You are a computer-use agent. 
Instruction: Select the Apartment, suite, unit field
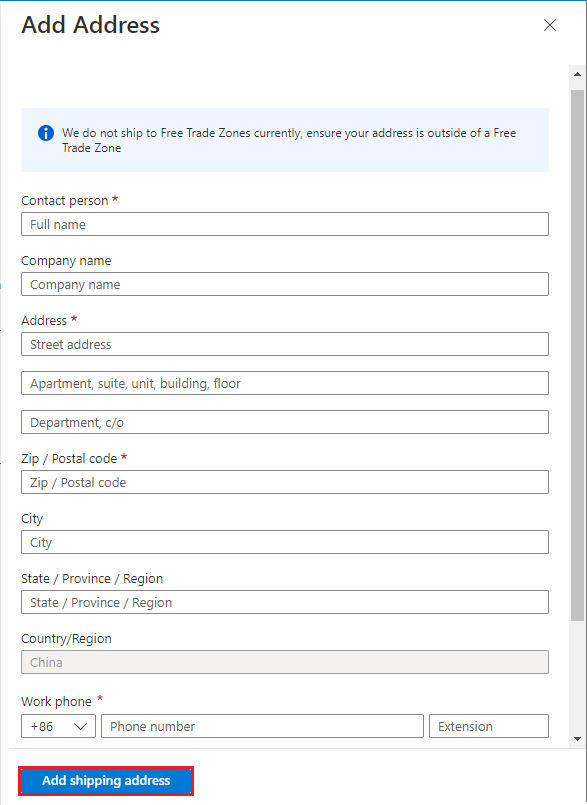[284, 382]
